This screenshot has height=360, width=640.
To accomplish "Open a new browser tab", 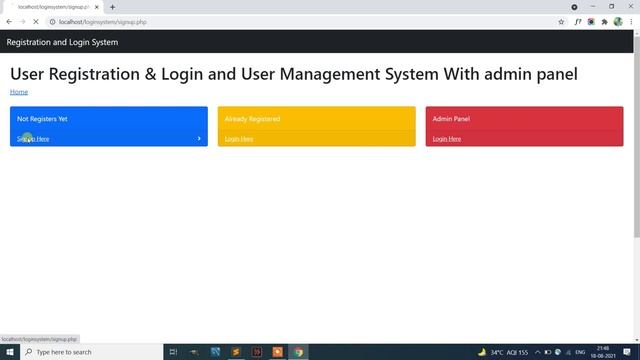I will (x=112, y=7).
